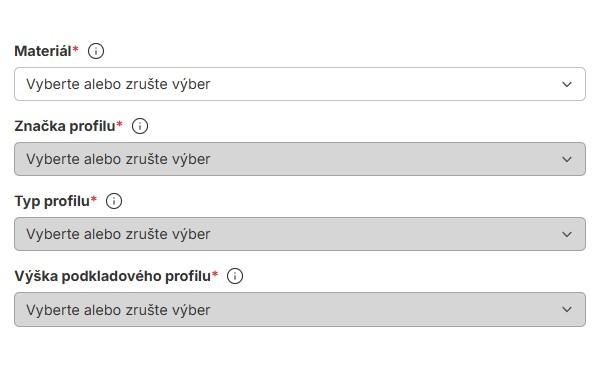Click the chevron arrow in Typ profilu dropdown
This screenshot has width=601, height=381.
pyautogui.click(x=567, y=234)
